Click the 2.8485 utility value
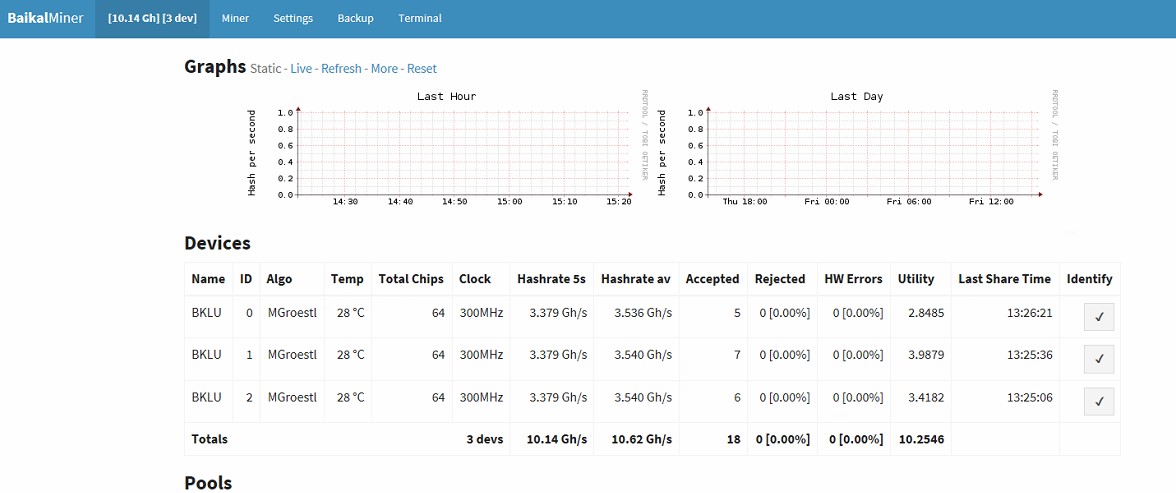 point(926,312)
